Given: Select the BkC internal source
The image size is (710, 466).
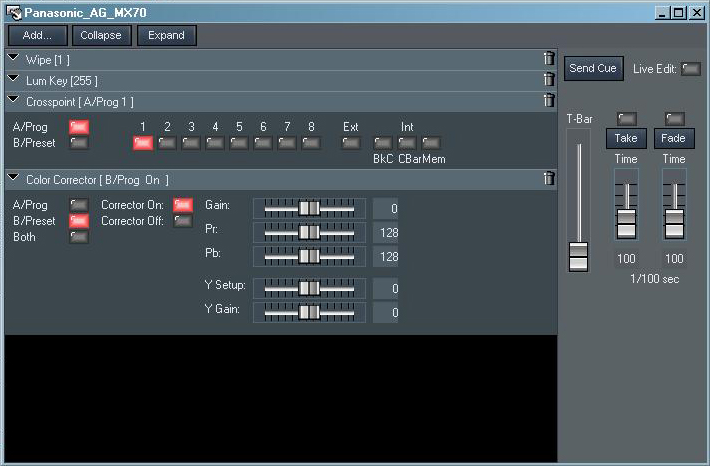Looking at the screenshot, I should pyautogui.click(x=383, y=143).
